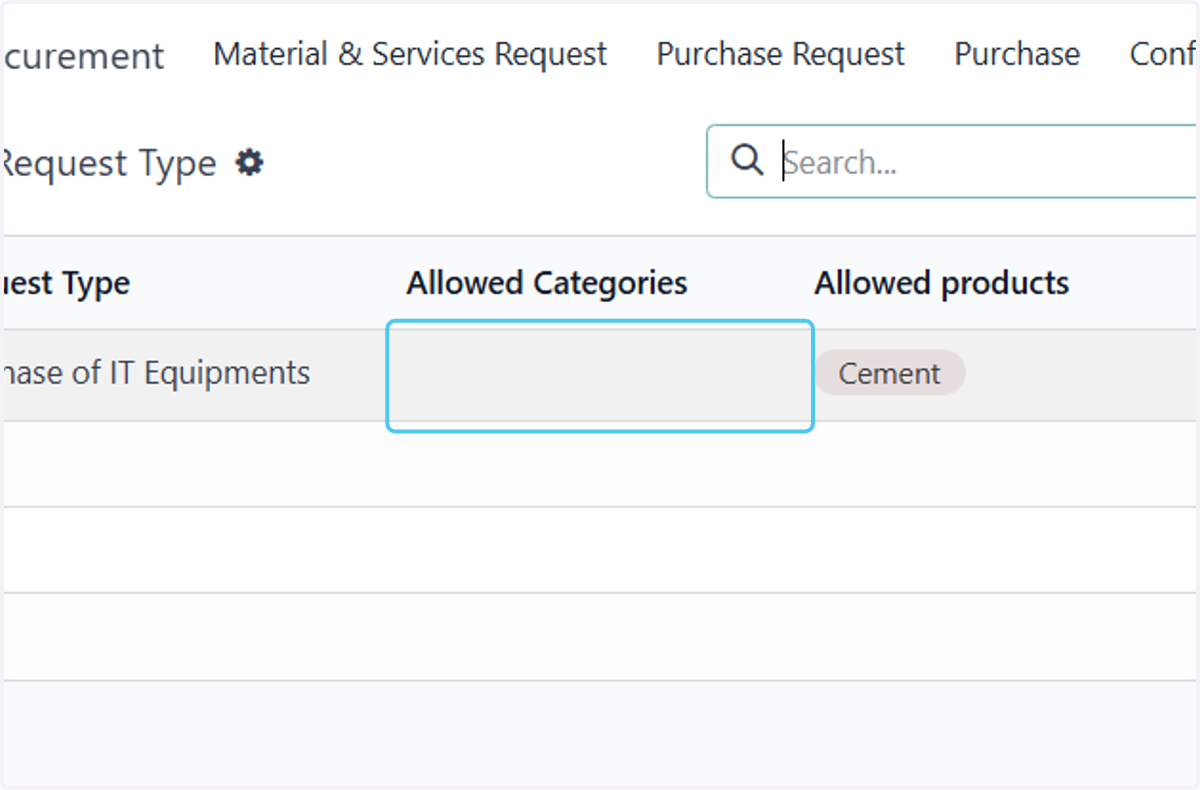Click the magnifier search icon
The image size is (1200, 790).
pos(747,160)
